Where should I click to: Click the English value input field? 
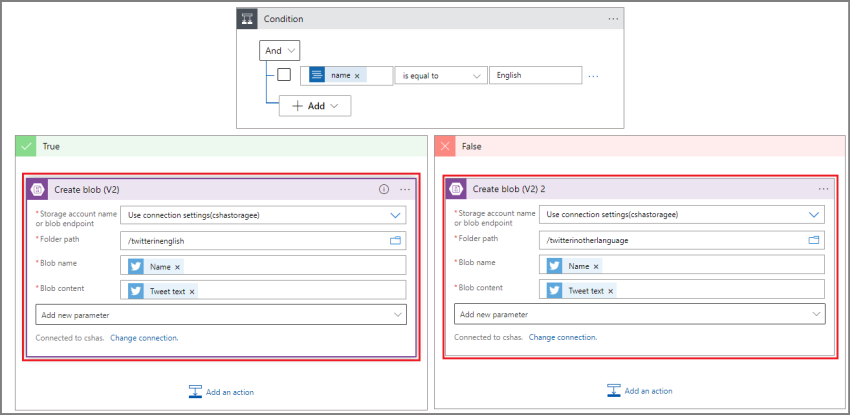(x=536, y=75)
